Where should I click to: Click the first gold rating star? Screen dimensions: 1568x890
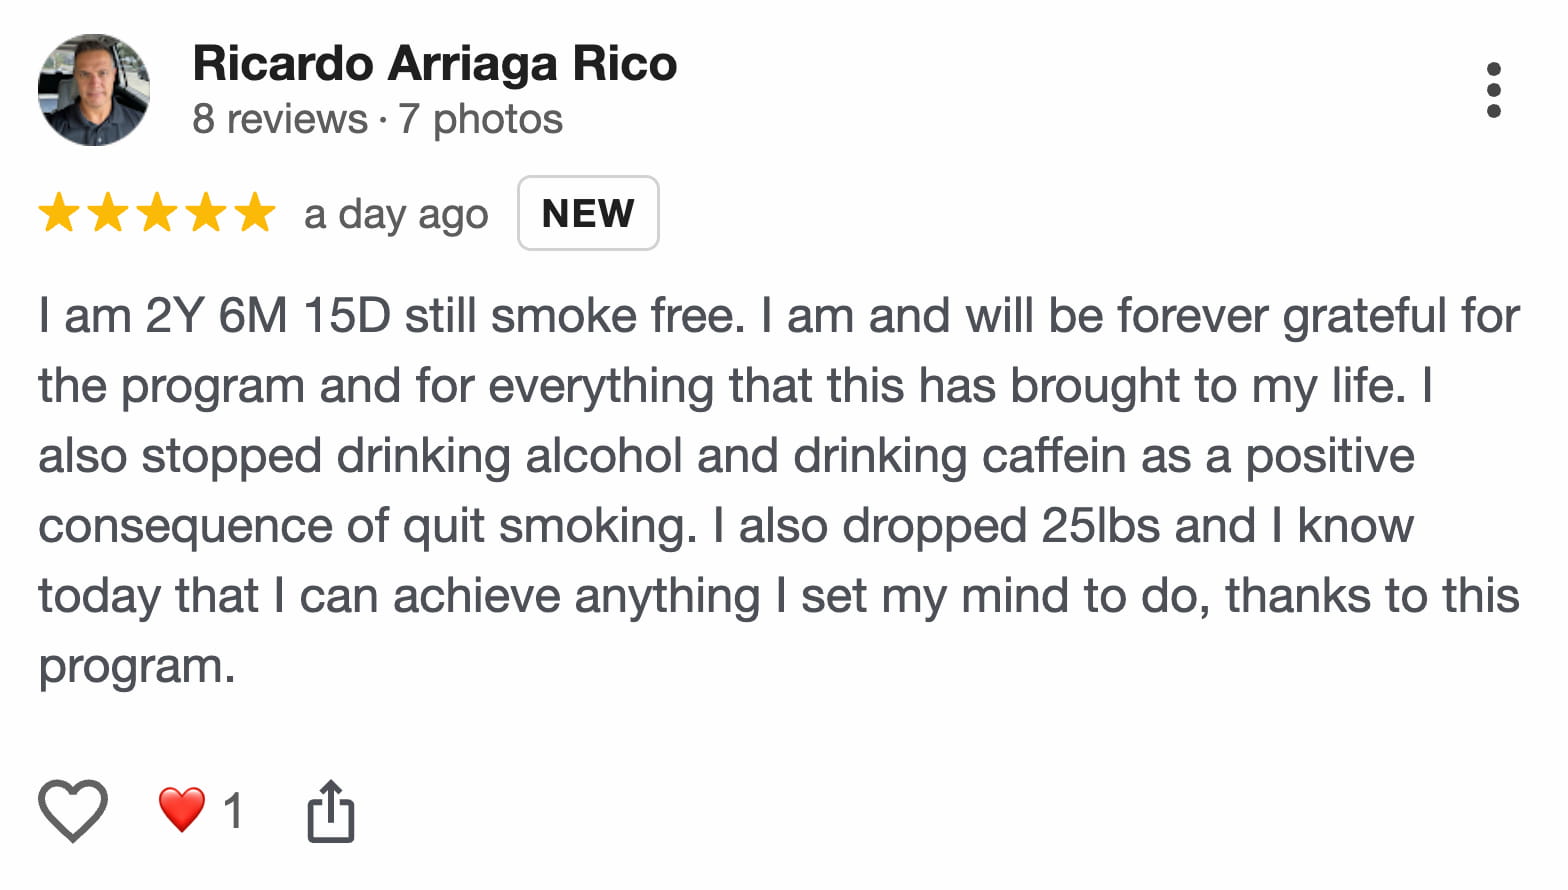(x=59, y=213)
